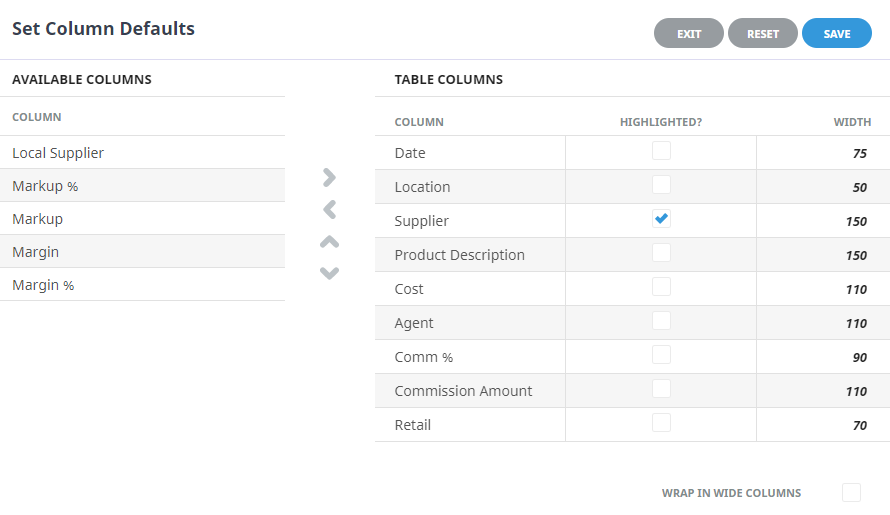Viewport: 890px width, 515px height.
Task: Click the right arrow to add column
Action: (329, 178)
